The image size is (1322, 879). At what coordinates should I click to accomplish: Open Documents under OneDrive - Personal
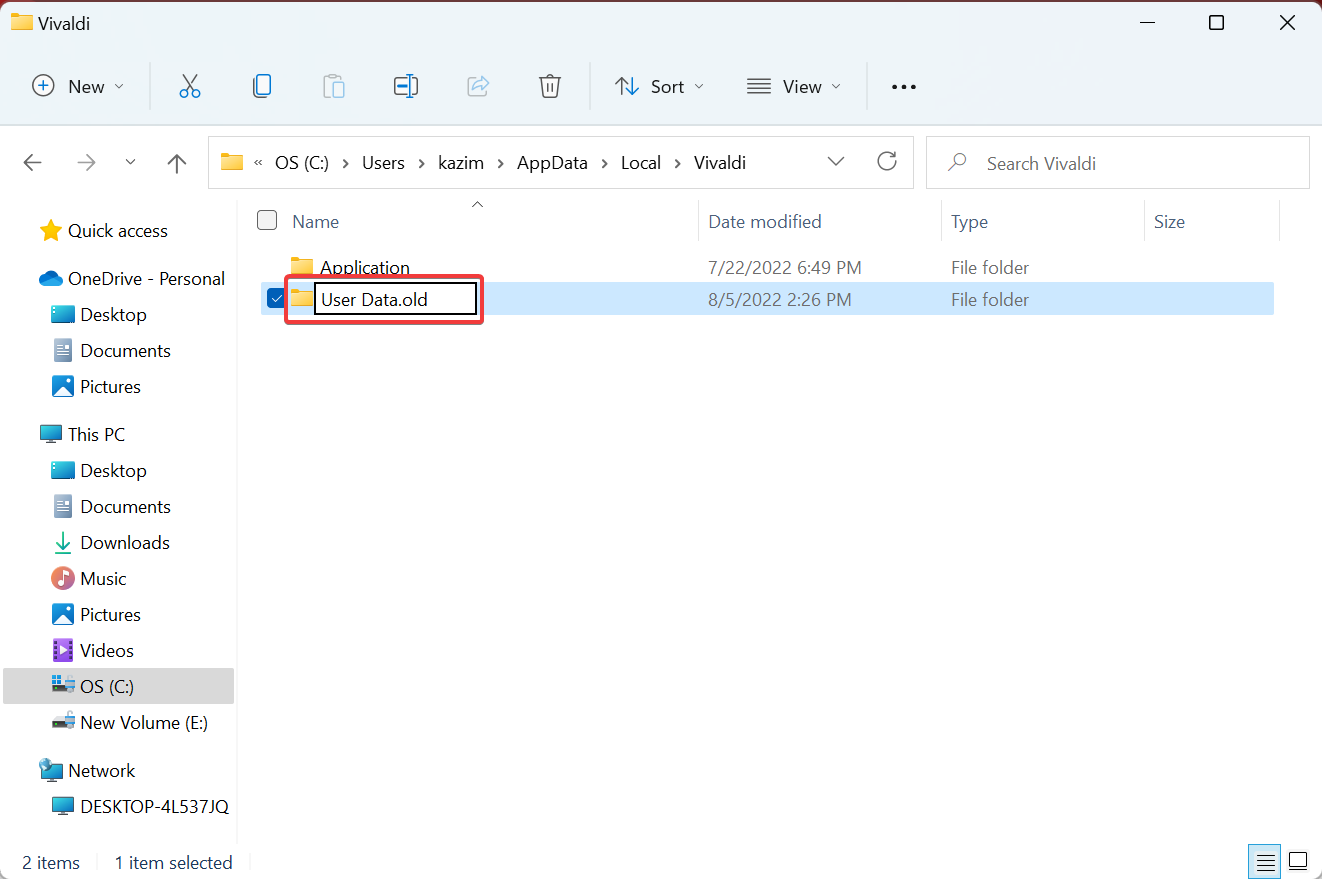[125, 351]
